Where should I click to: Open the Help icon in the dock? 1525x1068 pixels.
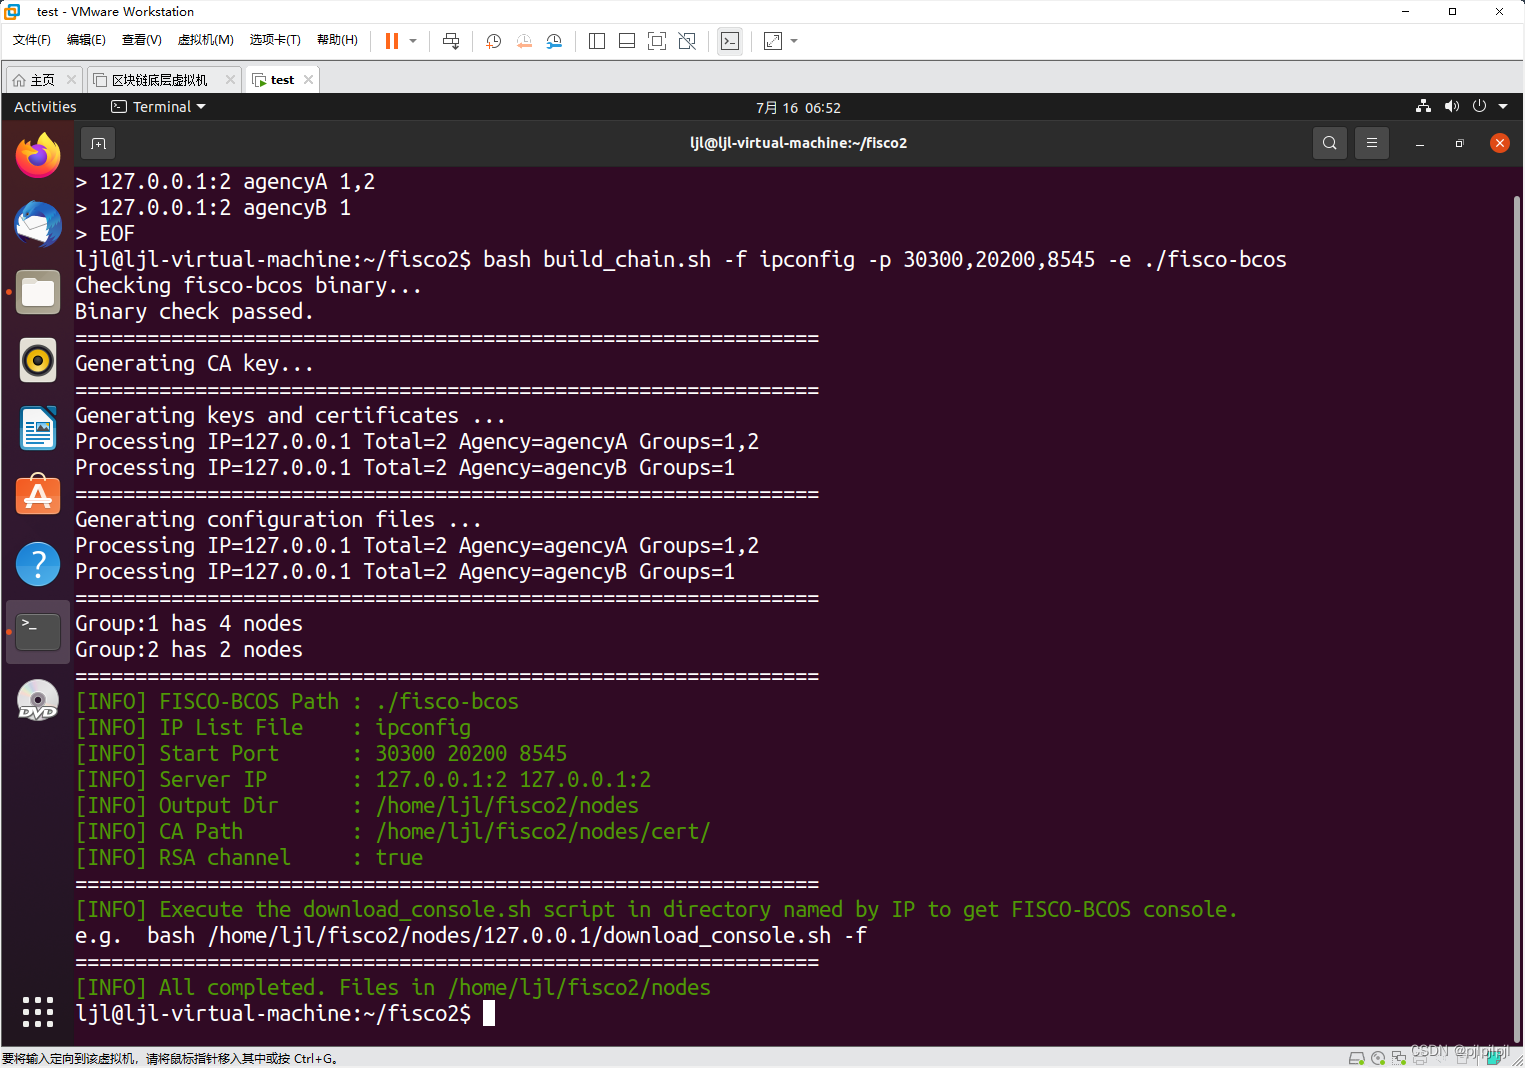[x=38, y=564]
